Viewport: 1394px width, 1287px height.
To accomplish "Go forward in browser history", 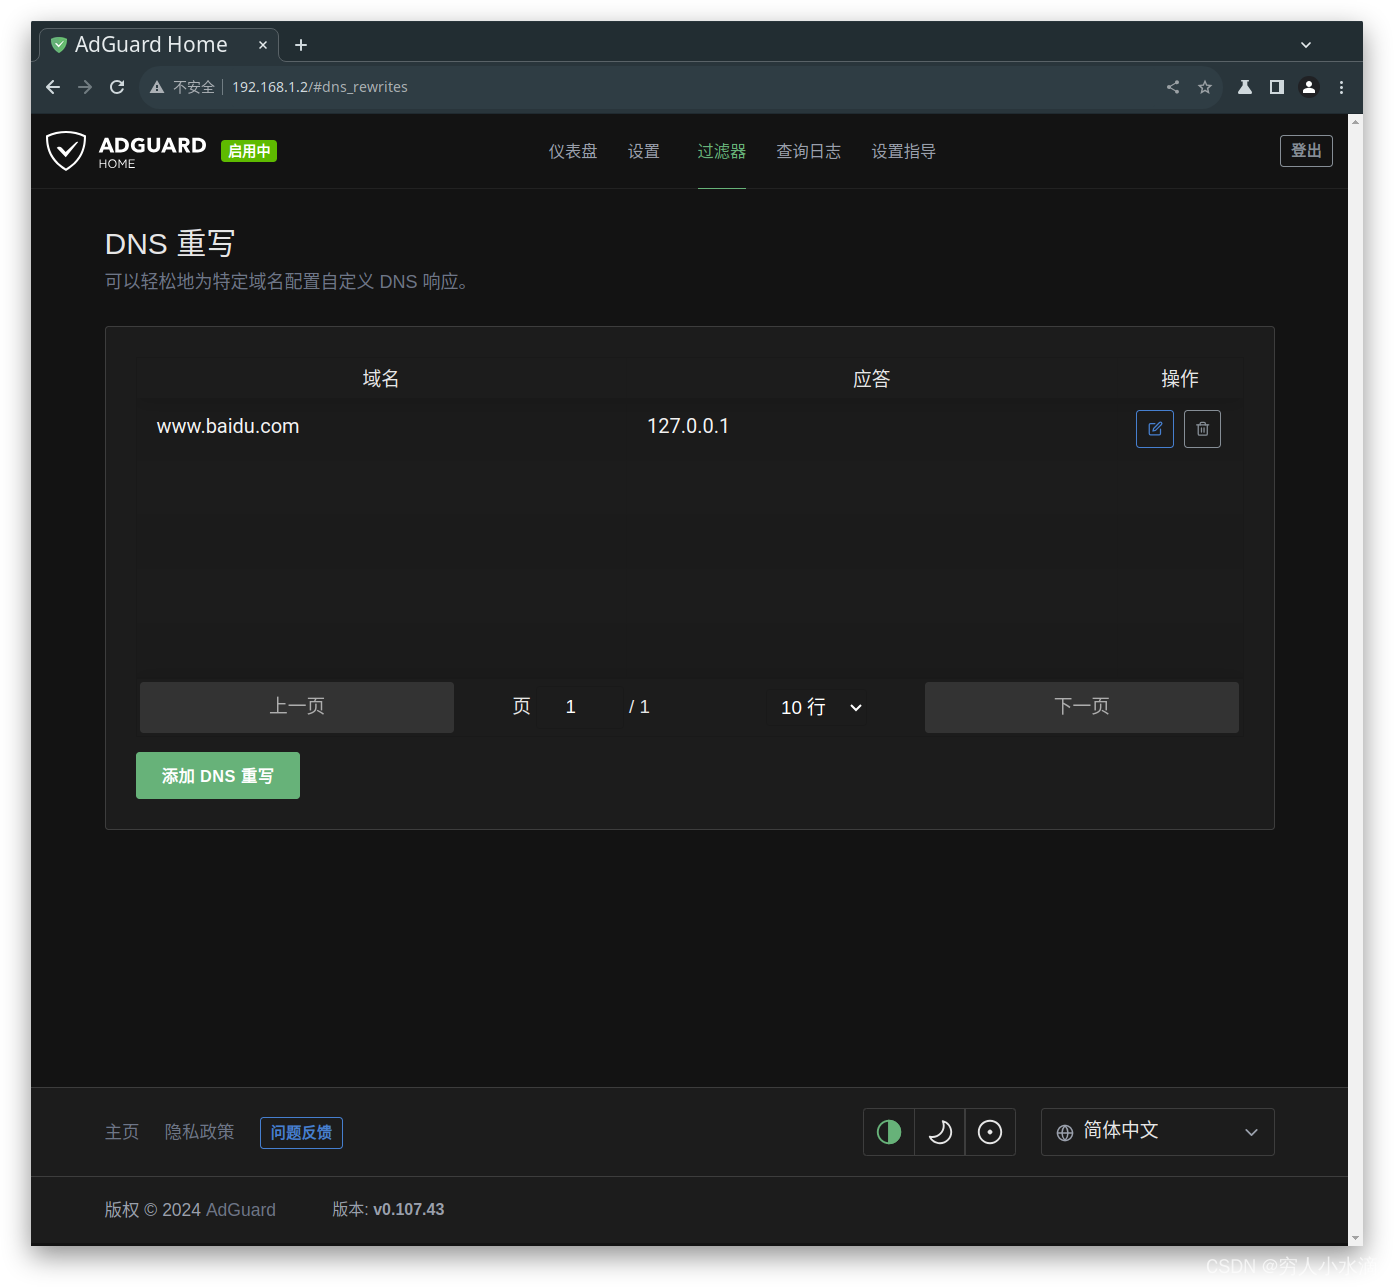I will point(85,87).
